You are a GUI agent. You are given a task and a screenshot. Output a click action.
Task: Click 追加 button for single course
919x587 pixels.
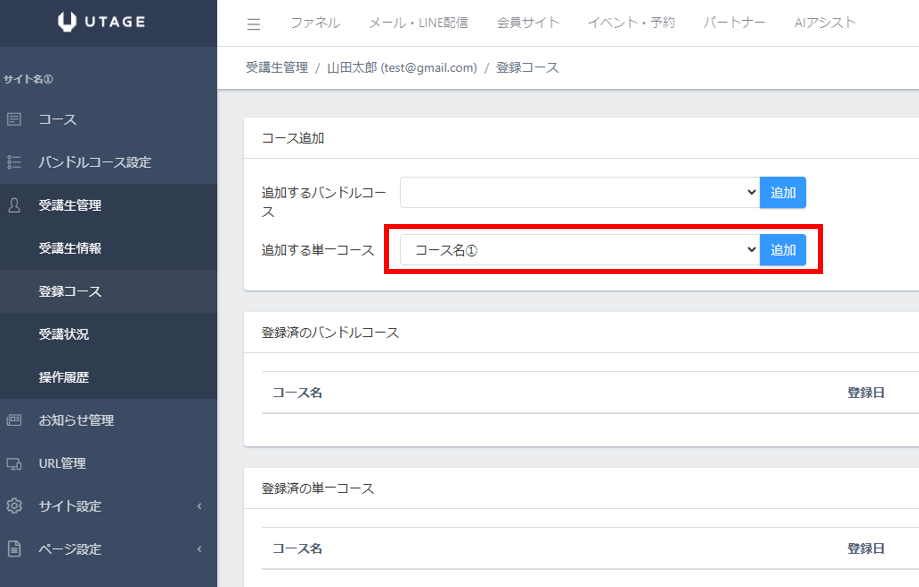(782, 250)
